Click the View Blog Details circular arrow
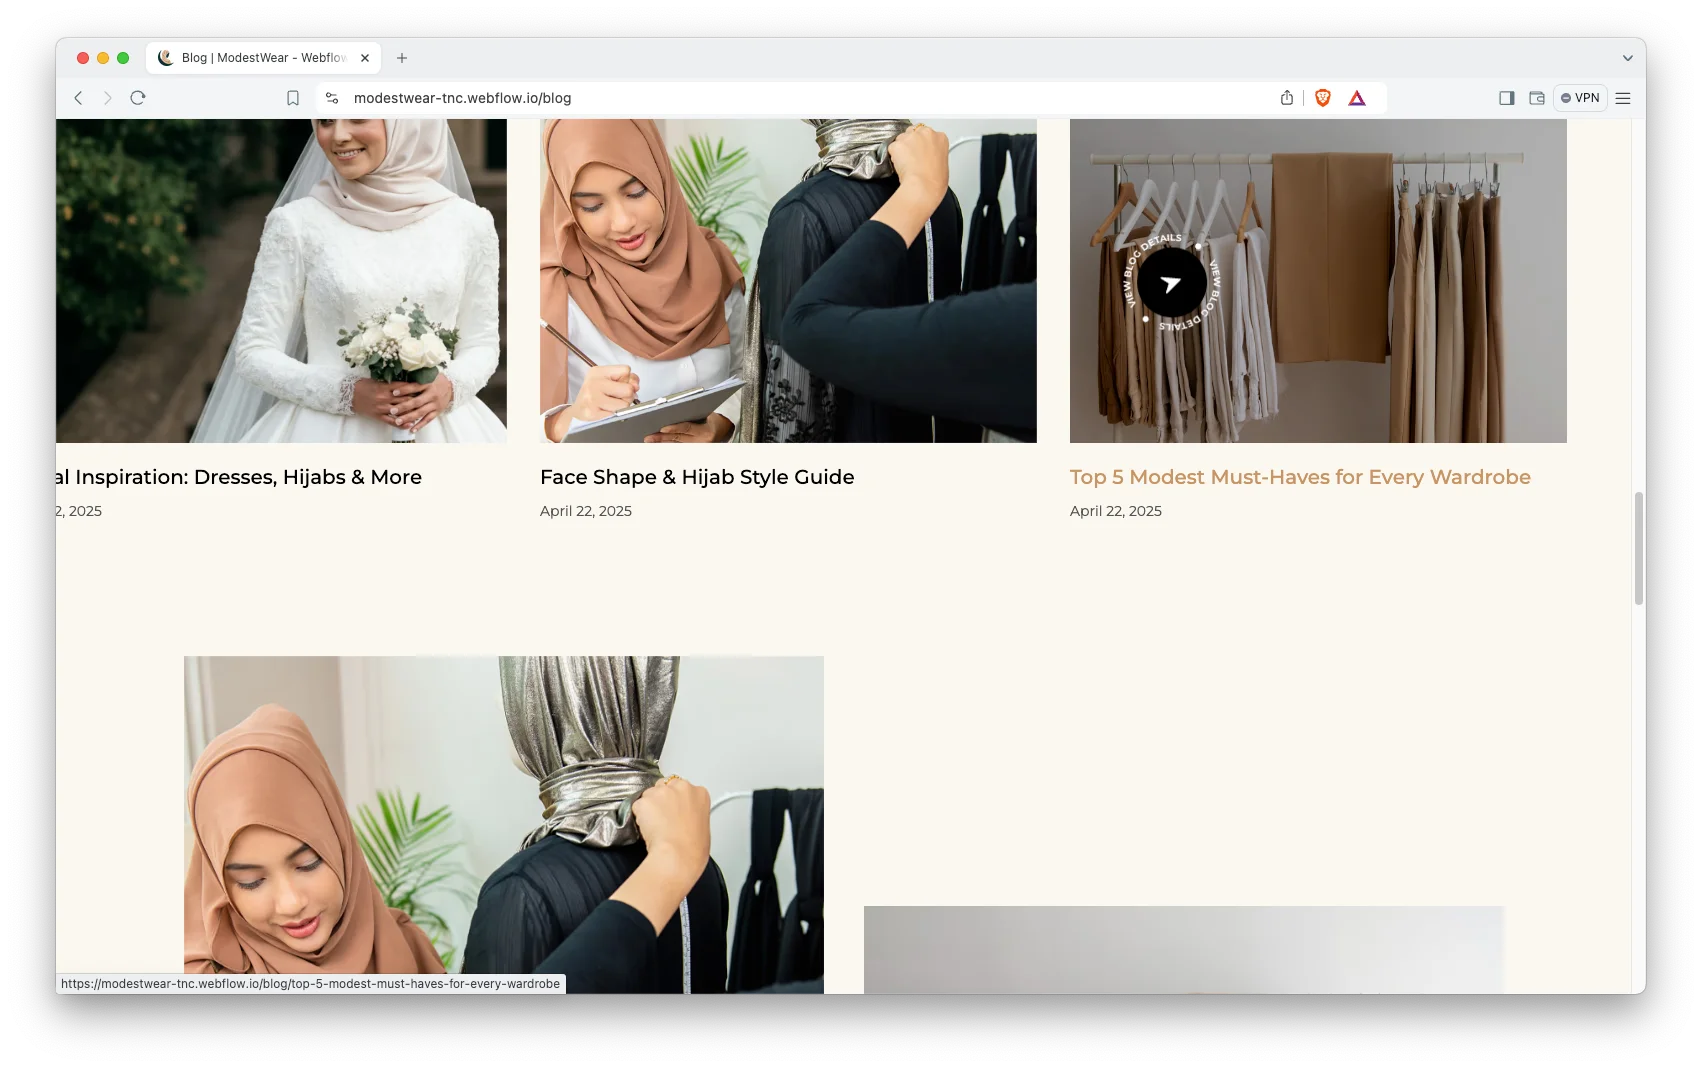 (x=1171, y=284)
